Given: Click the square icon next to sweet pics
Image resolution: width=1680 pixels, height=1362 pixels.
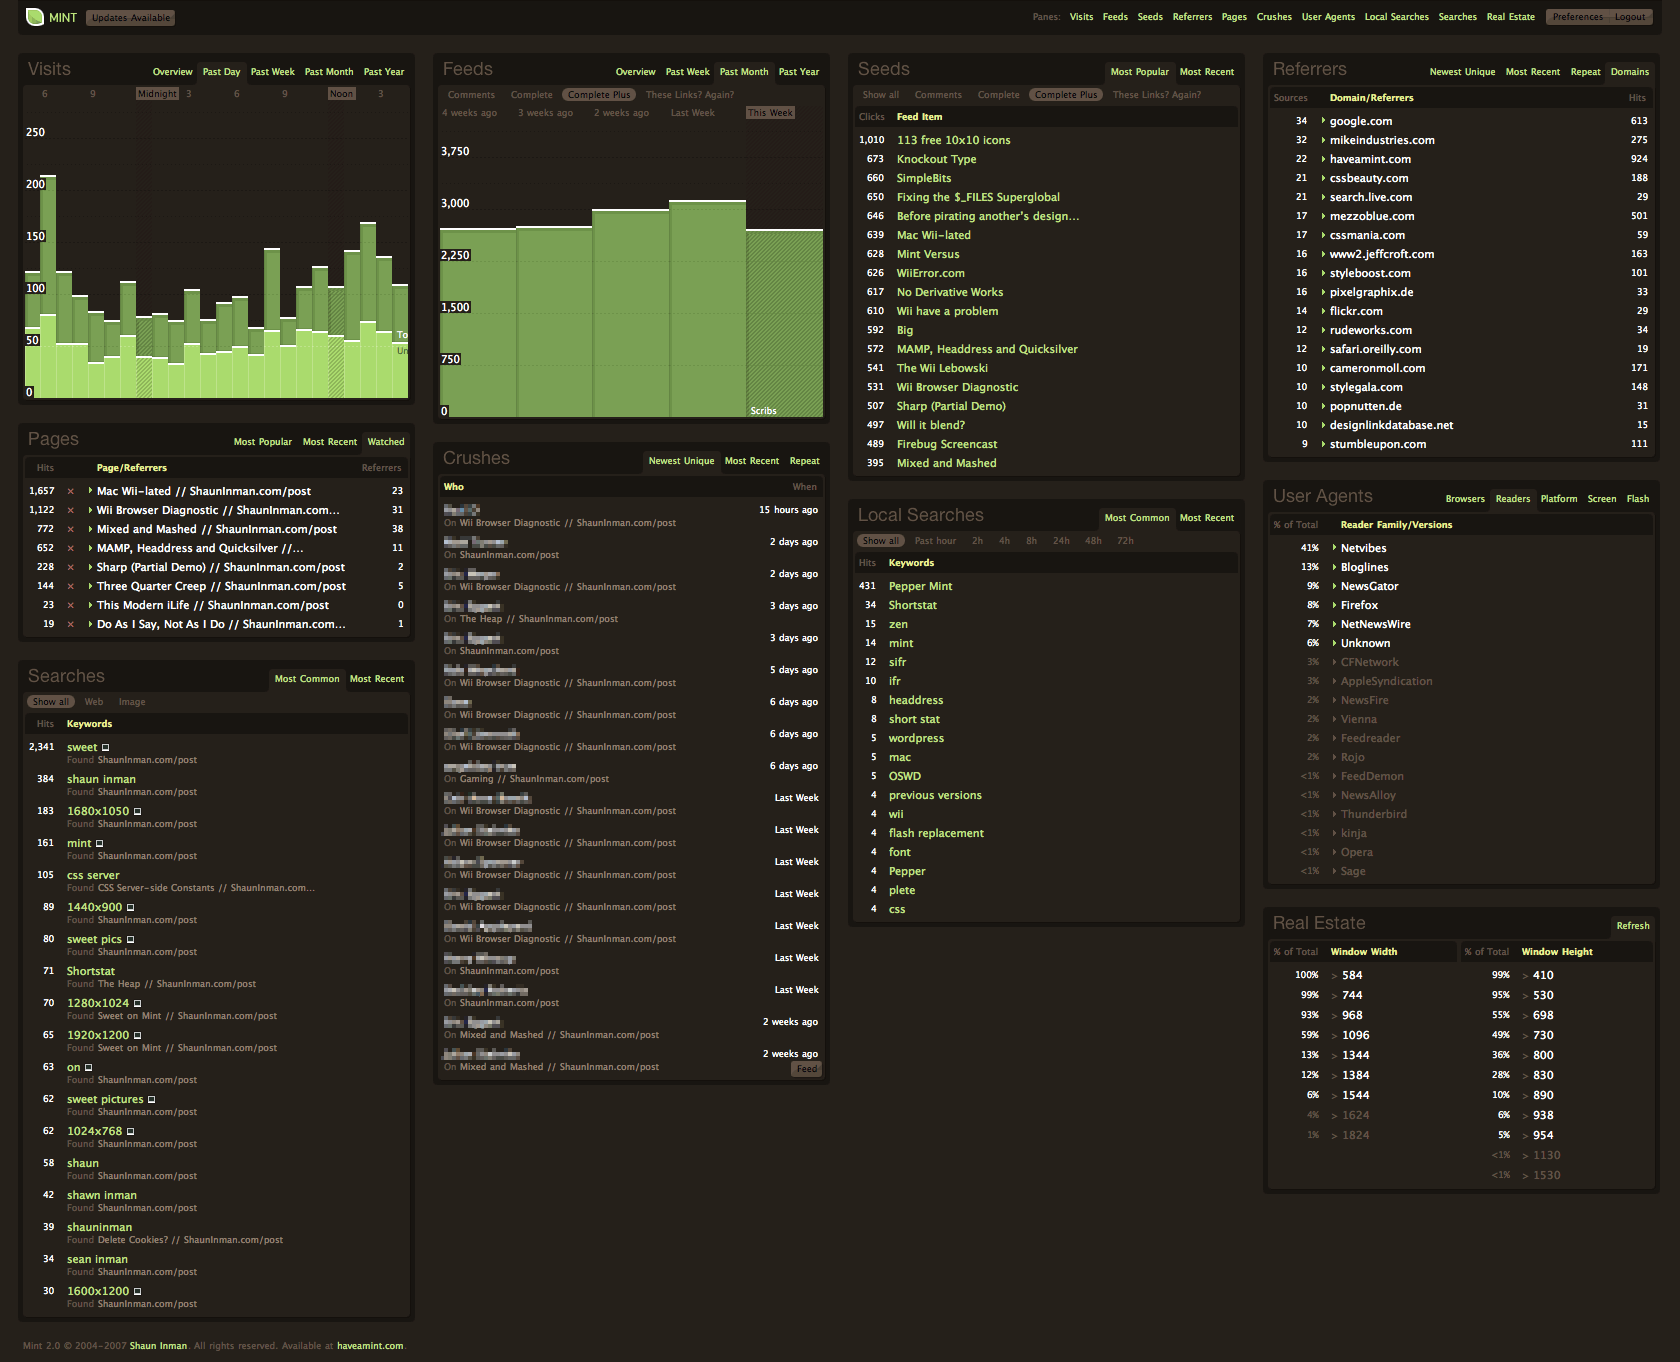Looking at the screenshot, I should (x=130, y=940).
